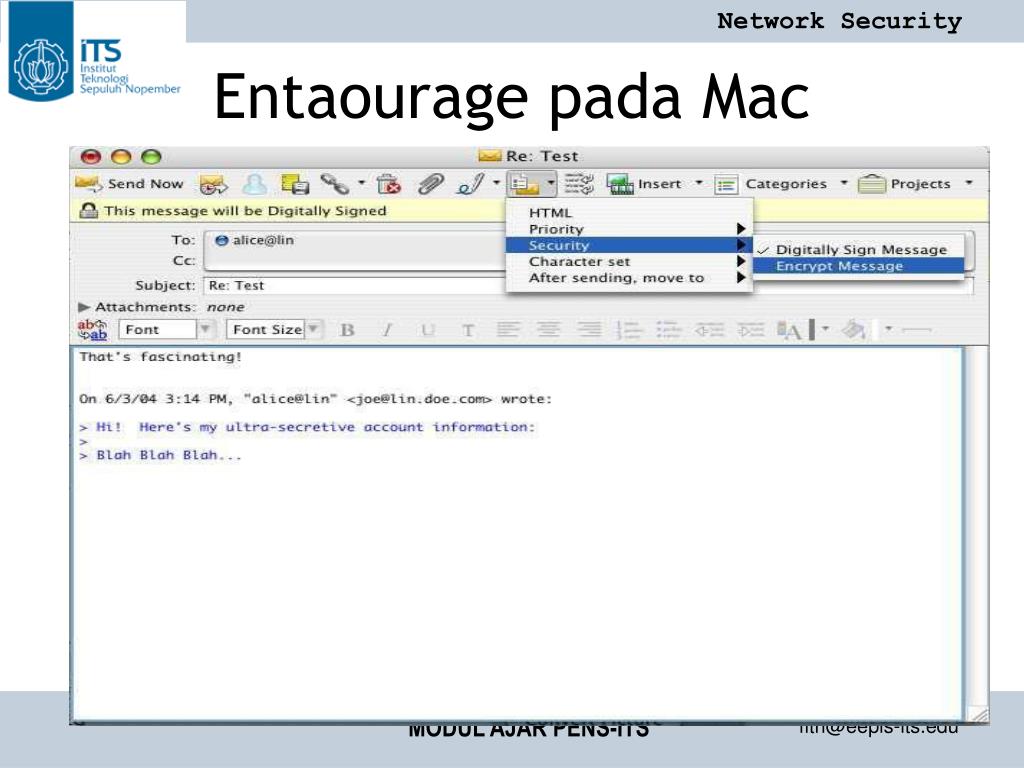This screenshot has height=768, width=1024.
Task: Open the Signature dropdown arrow
Action: (x=496, y=183)
